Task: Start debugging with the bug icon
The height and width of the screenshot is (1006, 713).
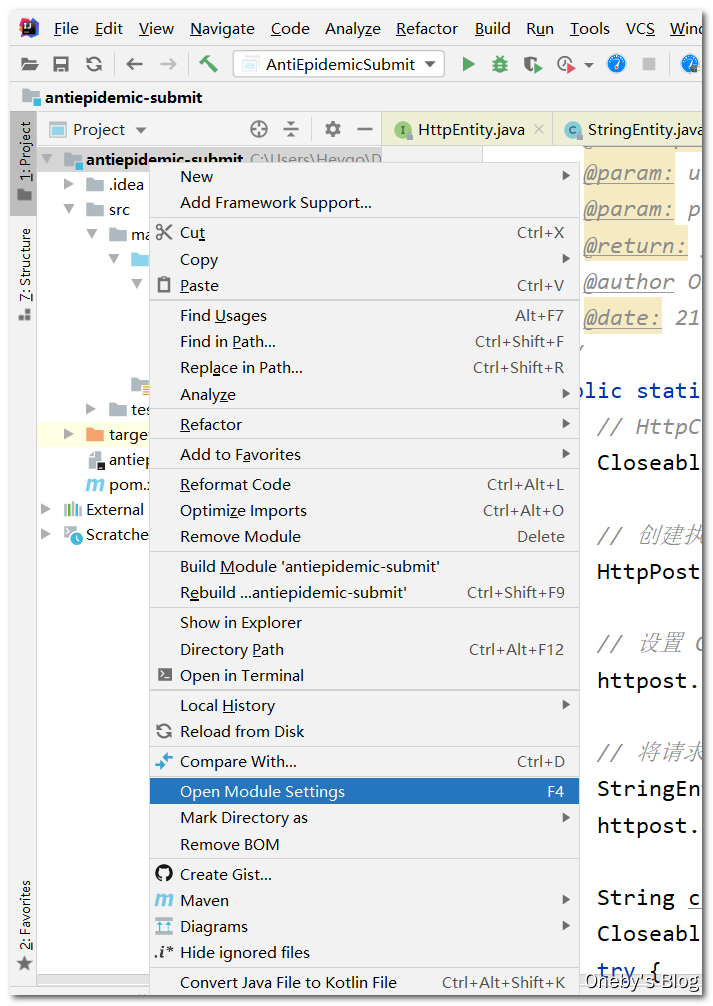Action: point(498,63)
